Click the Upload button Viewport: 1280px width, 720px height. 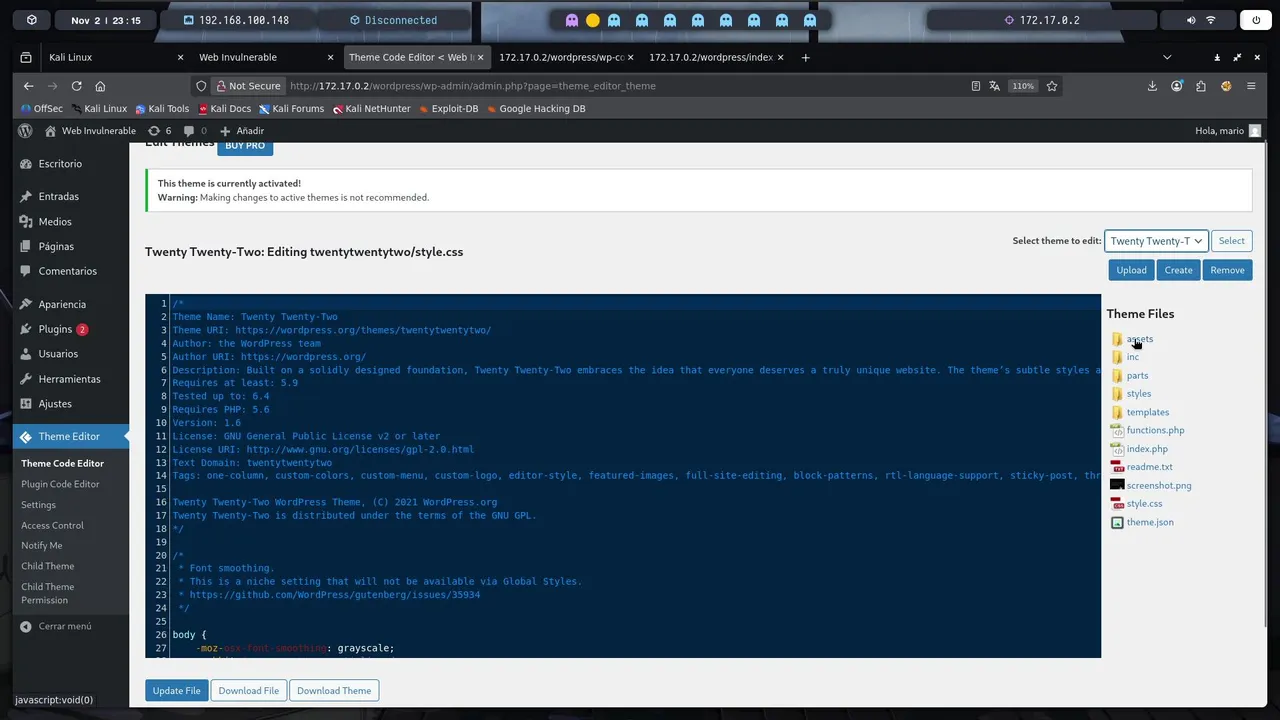pyautogui.click(x=1131, y=270)
